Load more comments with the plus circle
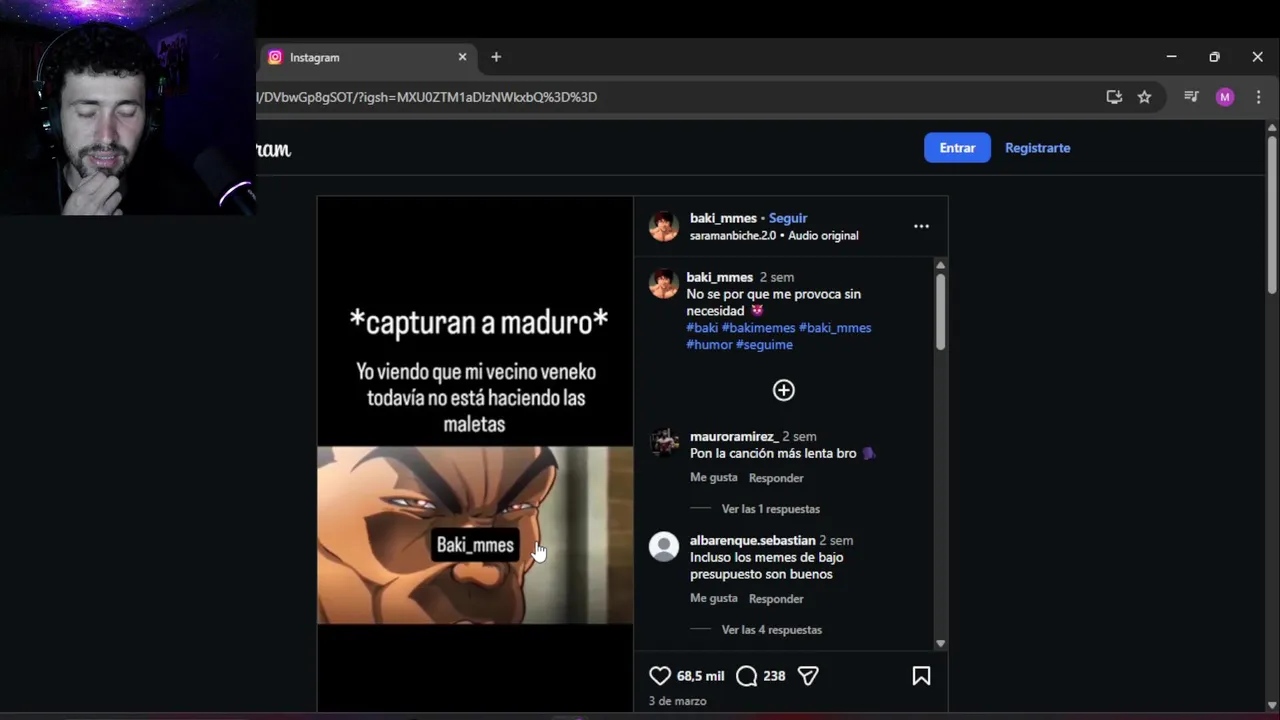The image size is (1280, 720). (784, 390)
